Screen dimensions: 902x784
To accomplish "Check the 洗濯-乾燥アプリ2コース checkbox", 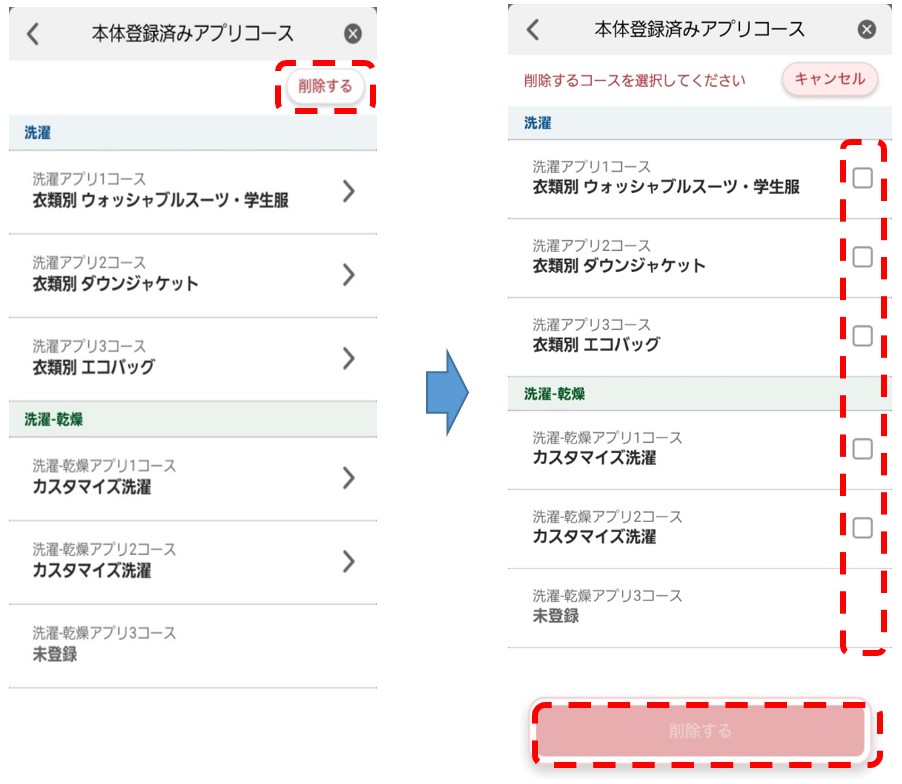I will (862, 527).
